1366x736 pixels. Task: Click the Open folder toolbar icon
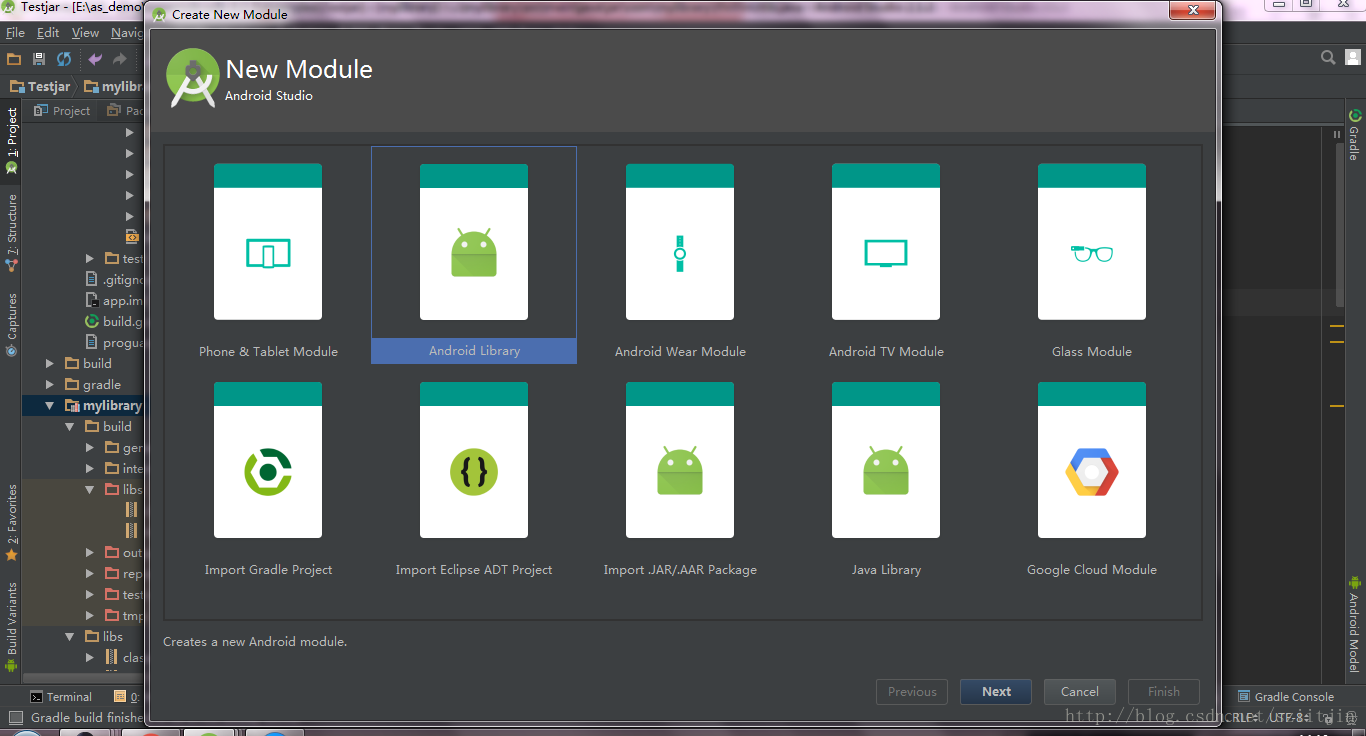[14, 59]
